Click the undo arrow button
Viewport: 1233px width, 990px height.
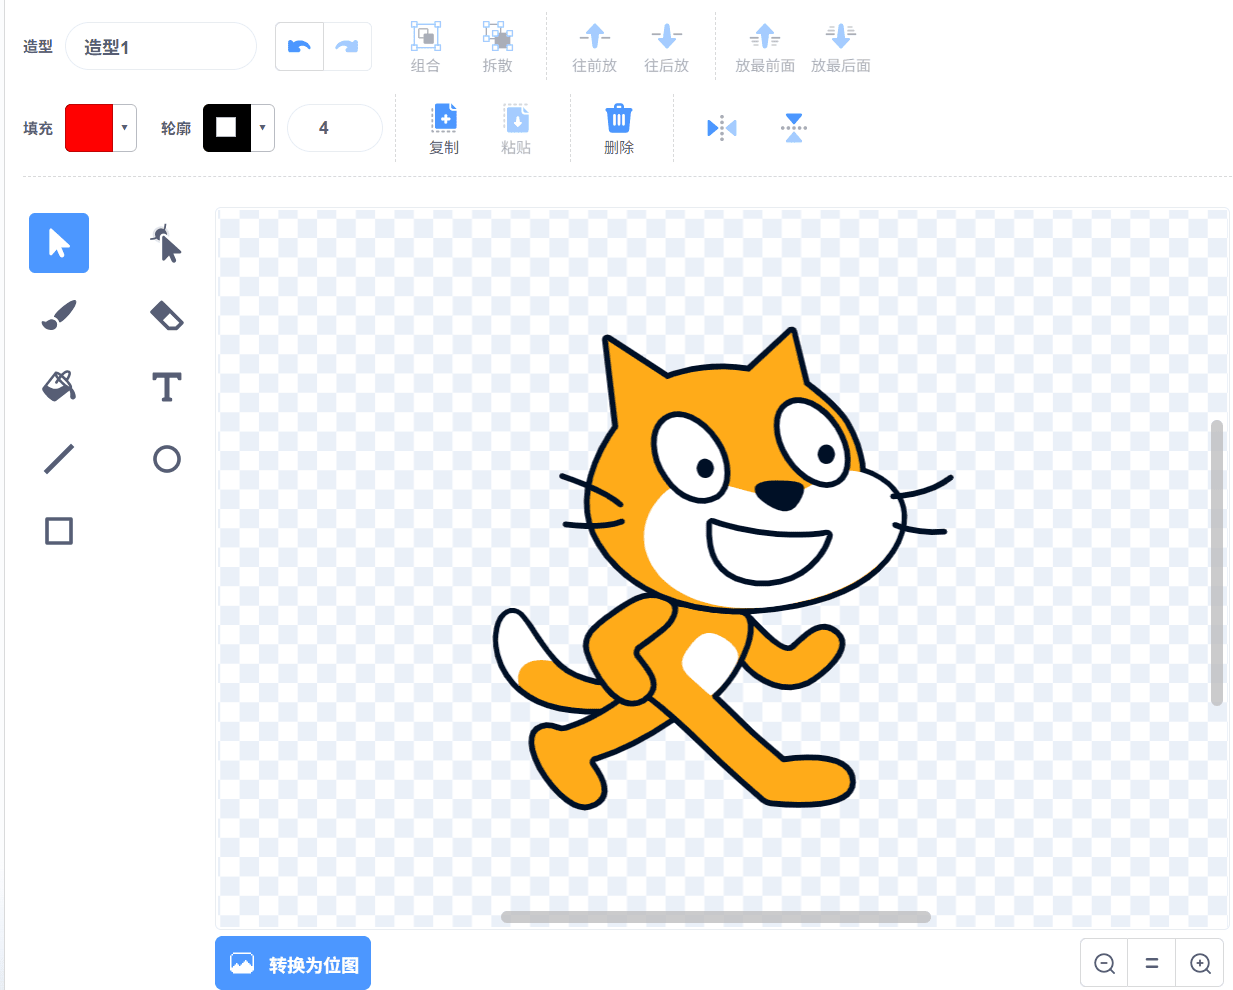(x=299, y=47)
